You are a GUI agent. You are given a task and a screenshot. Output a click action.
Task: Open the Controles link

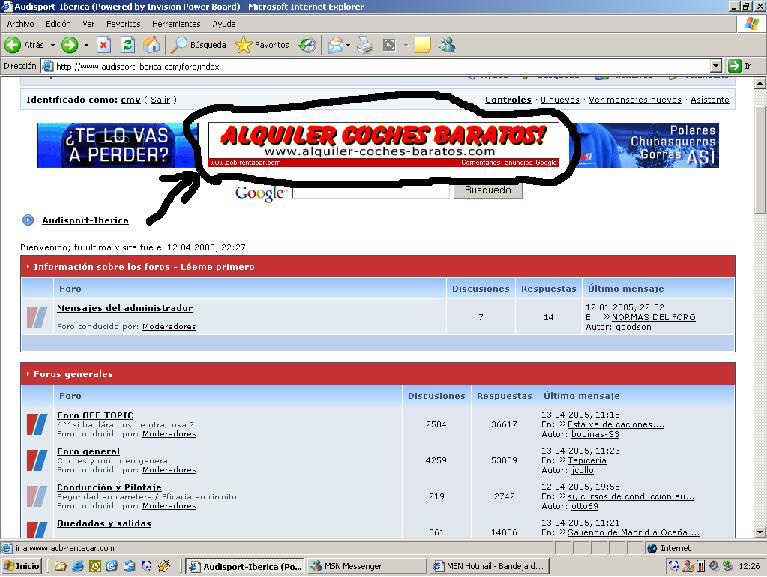tap(508, 100)
